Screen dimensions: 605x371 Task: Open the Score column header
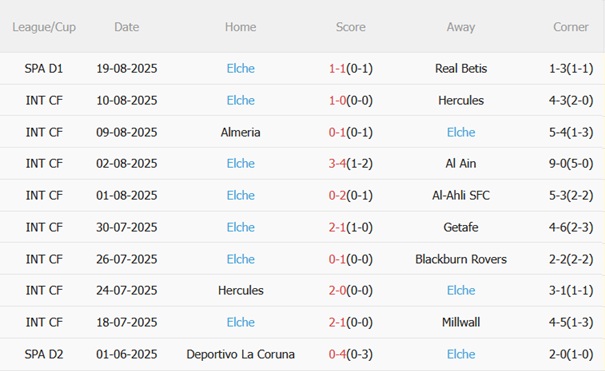point(350,27)
